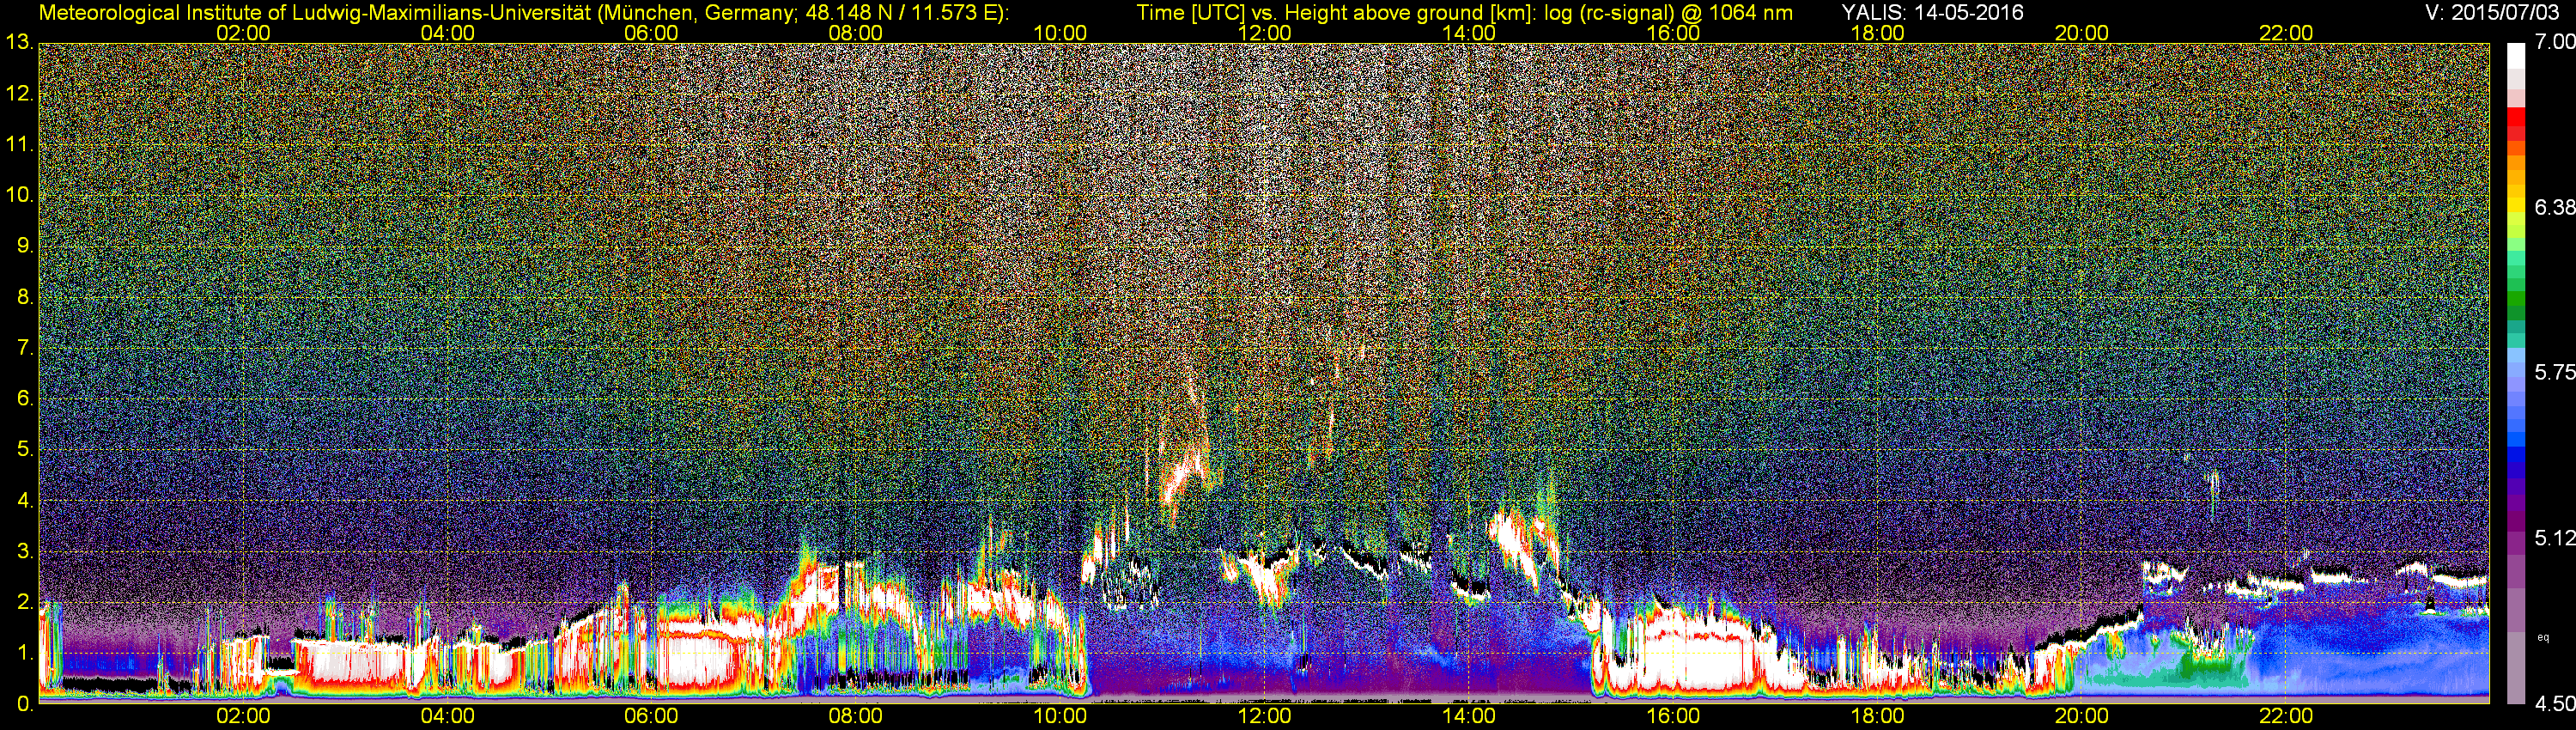Click the 02:00 time label on top axis
2576x730 pixels.
point(243,33)
